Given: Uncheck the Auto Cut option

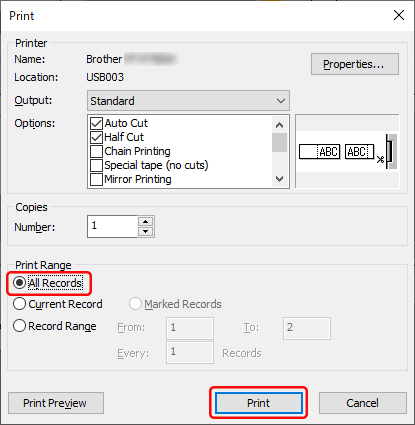Looking at the screenshot, I should 96,123.
